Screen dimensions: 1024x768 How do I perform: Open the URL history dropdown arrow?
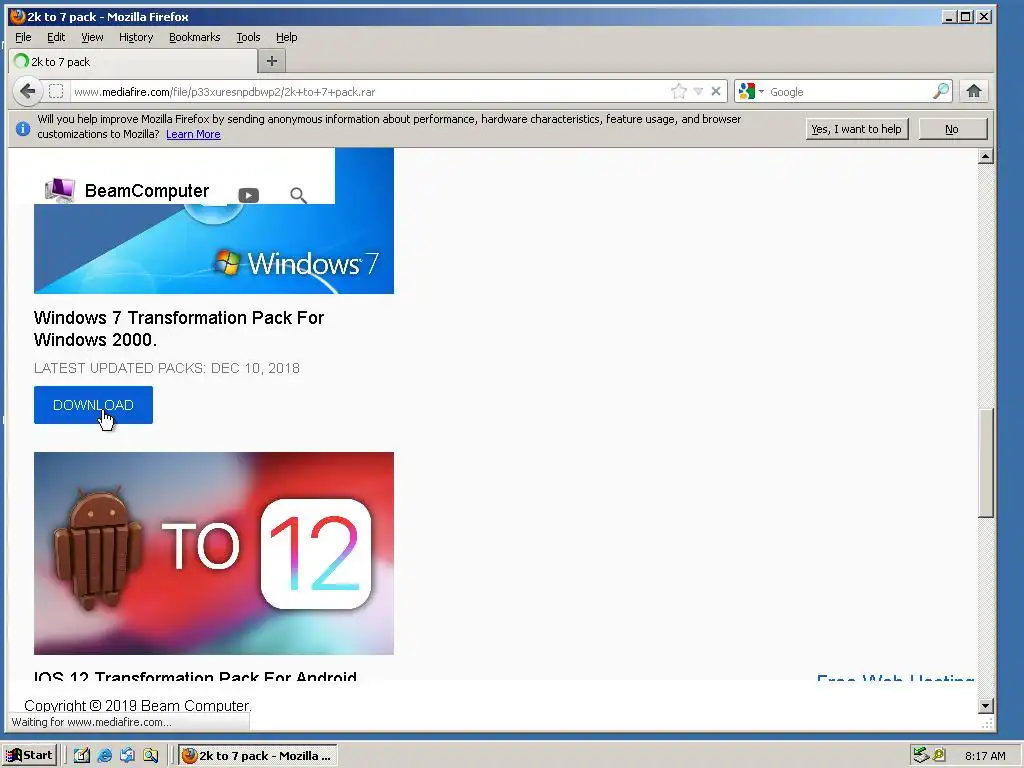click(698, 91)
